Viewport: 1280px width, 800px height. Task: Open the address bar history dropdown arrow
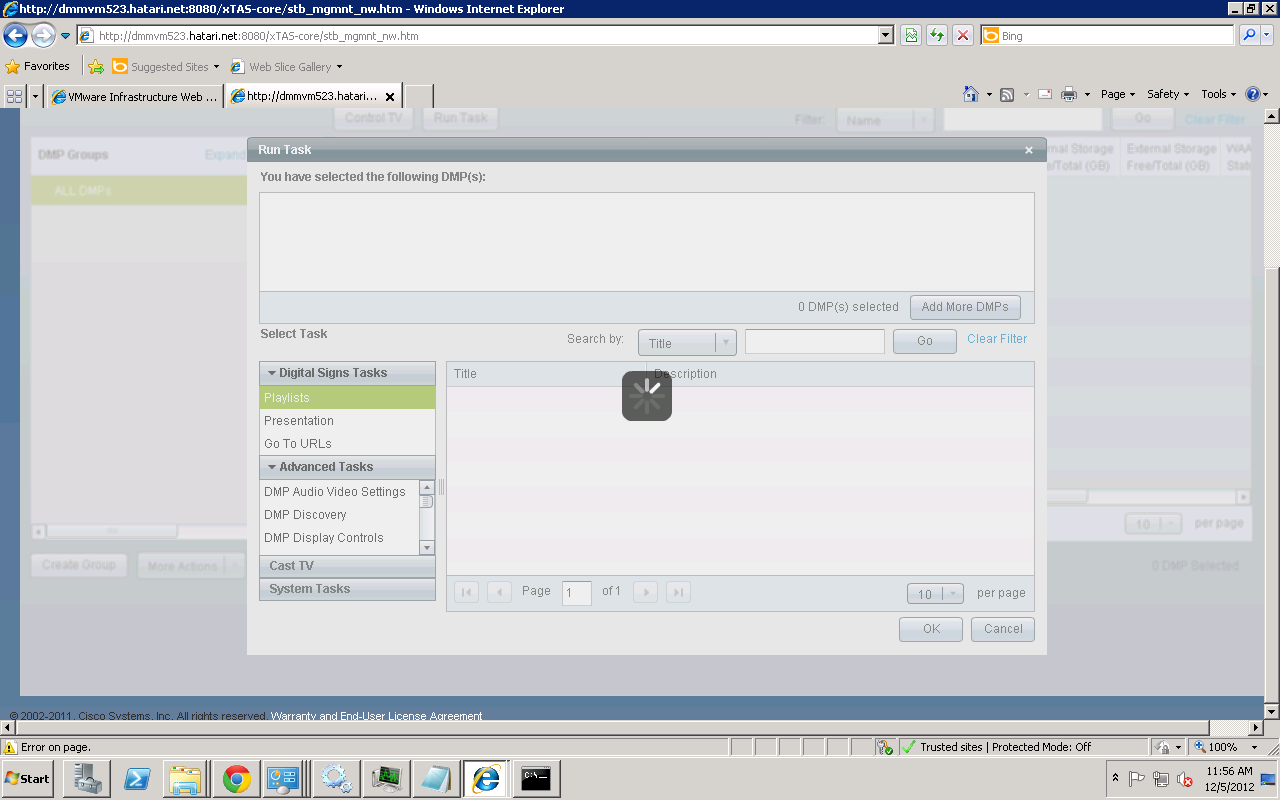point(885,36)
